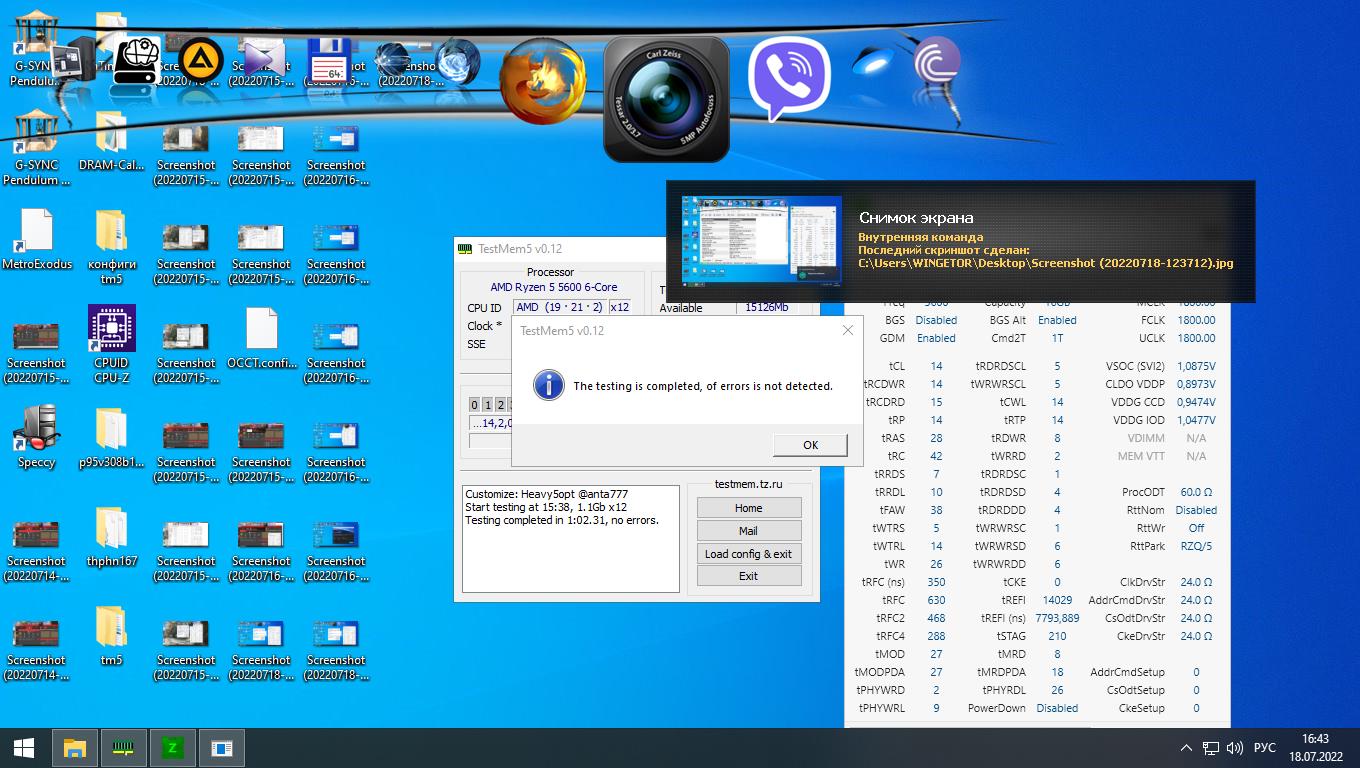Screen dimensions: 1360x768
Task: Click the green Z taskbar icon
Action: [x=173, y=748]
